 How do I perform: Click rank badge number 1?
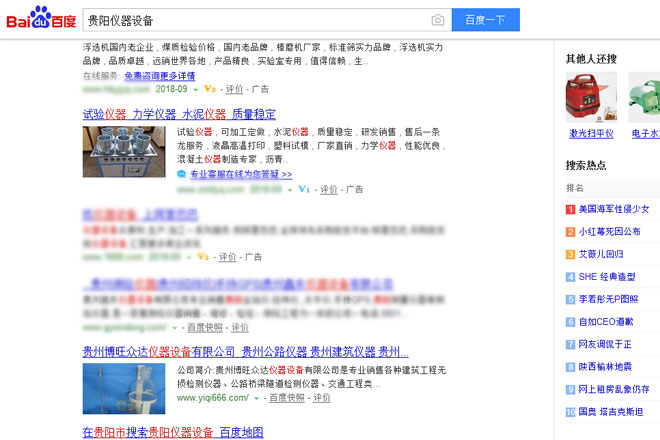pos(570,209)
